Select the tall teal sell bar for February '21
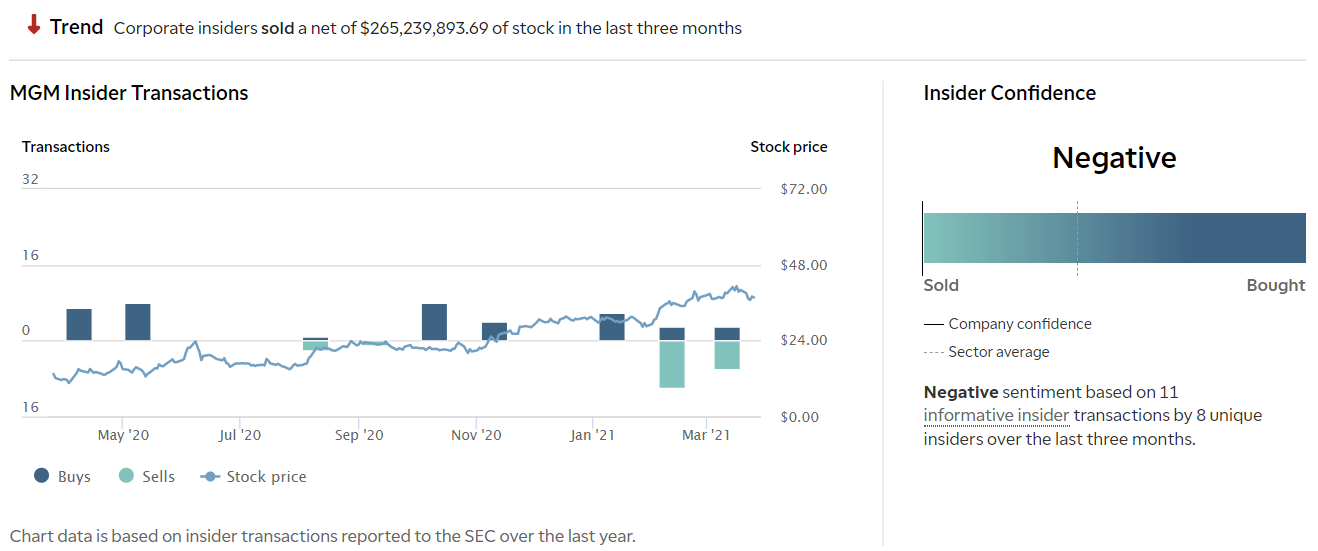This screenshot has height=551, width=1318. tap(672, 364)
